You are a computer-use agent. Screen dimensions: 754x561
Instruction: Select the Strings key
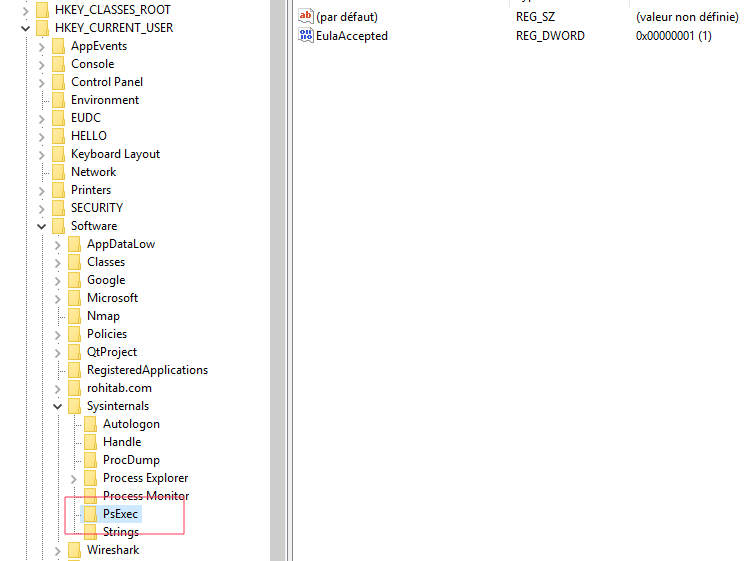click(121, 532)
